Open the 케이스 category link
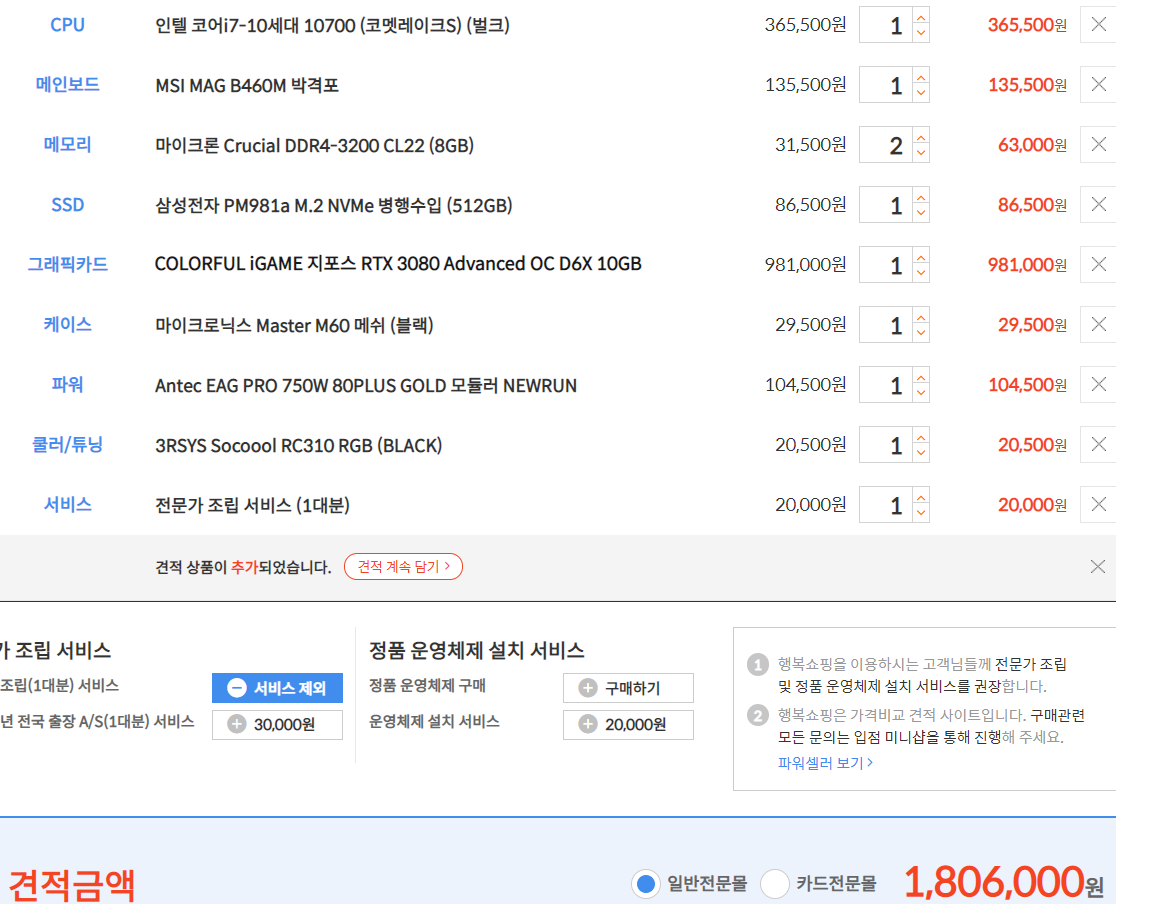The image size is (1152, 904). (x=67, y=325)
